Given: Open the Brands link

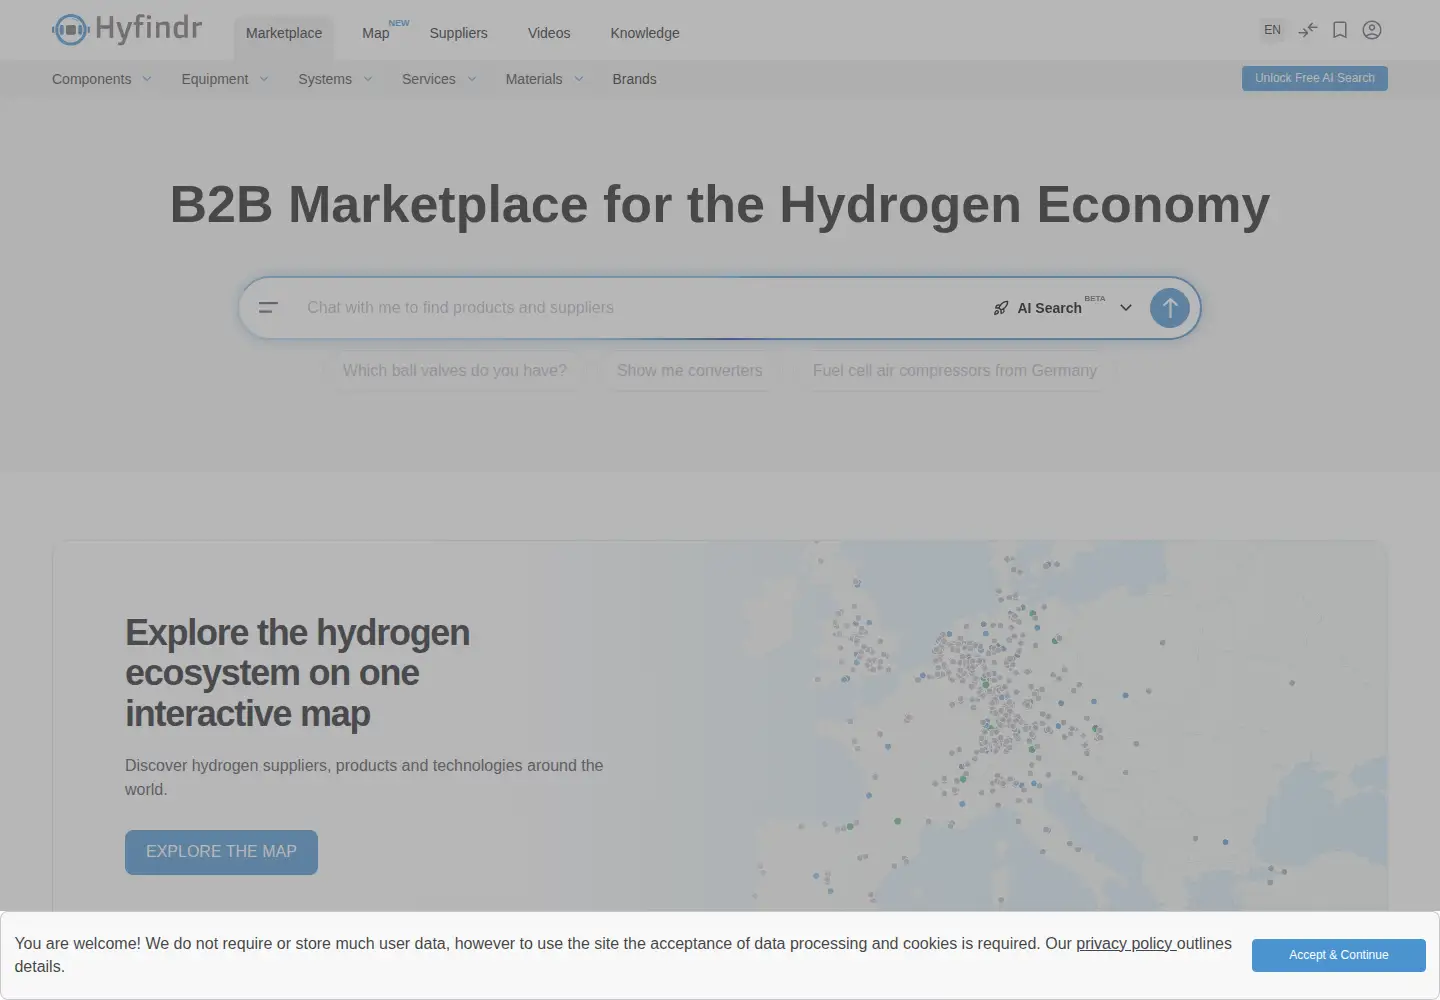Looking at the screenshot, I should pos(635,79).
